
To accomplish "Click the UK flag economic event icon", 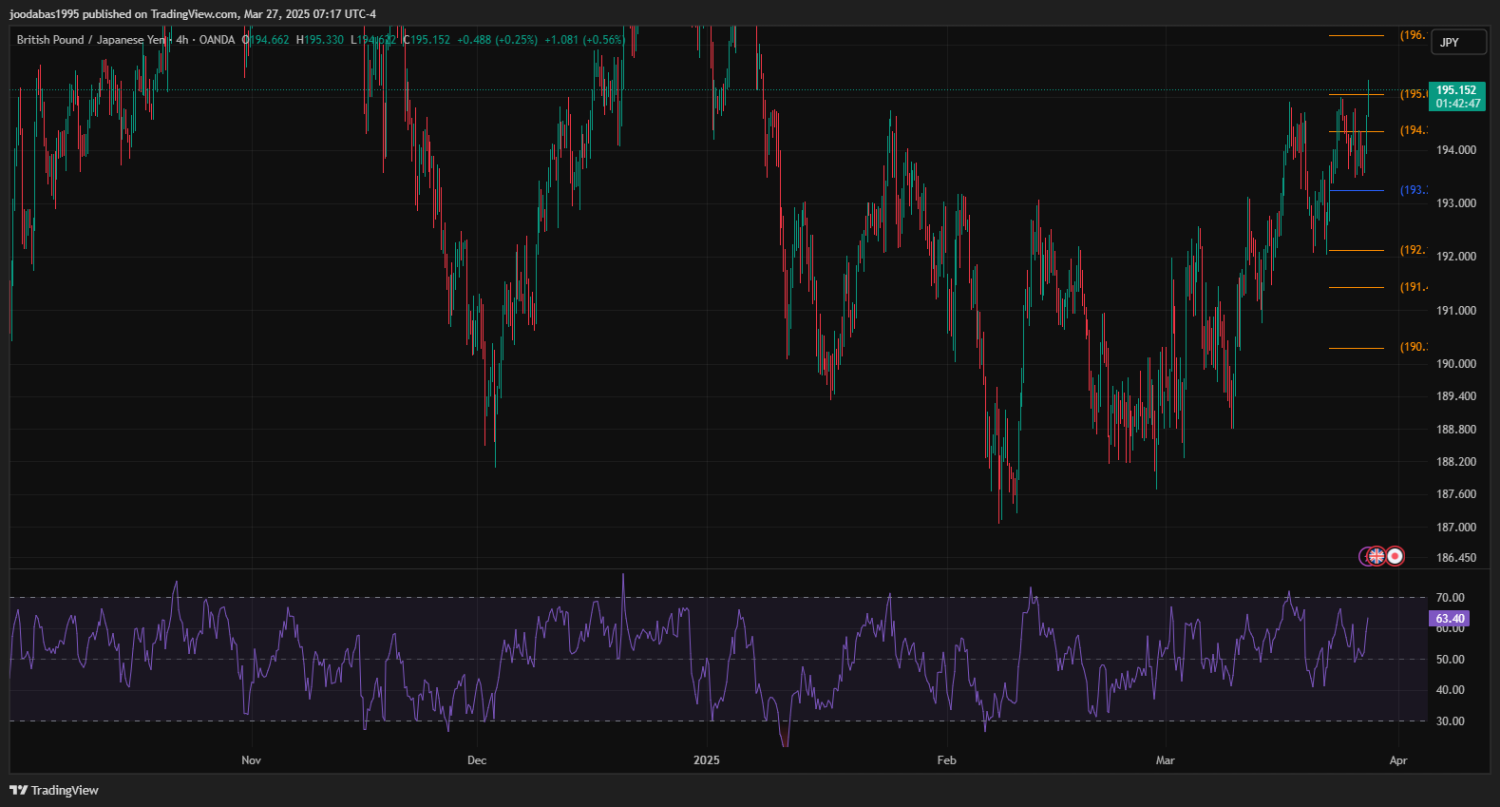I will coord(1377,556).
